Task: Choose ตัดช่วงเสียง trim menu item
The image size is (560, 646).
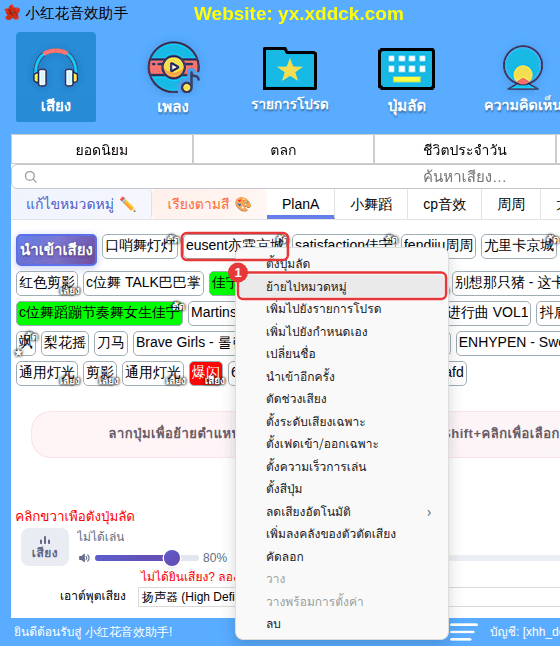Action: [342, 398]
